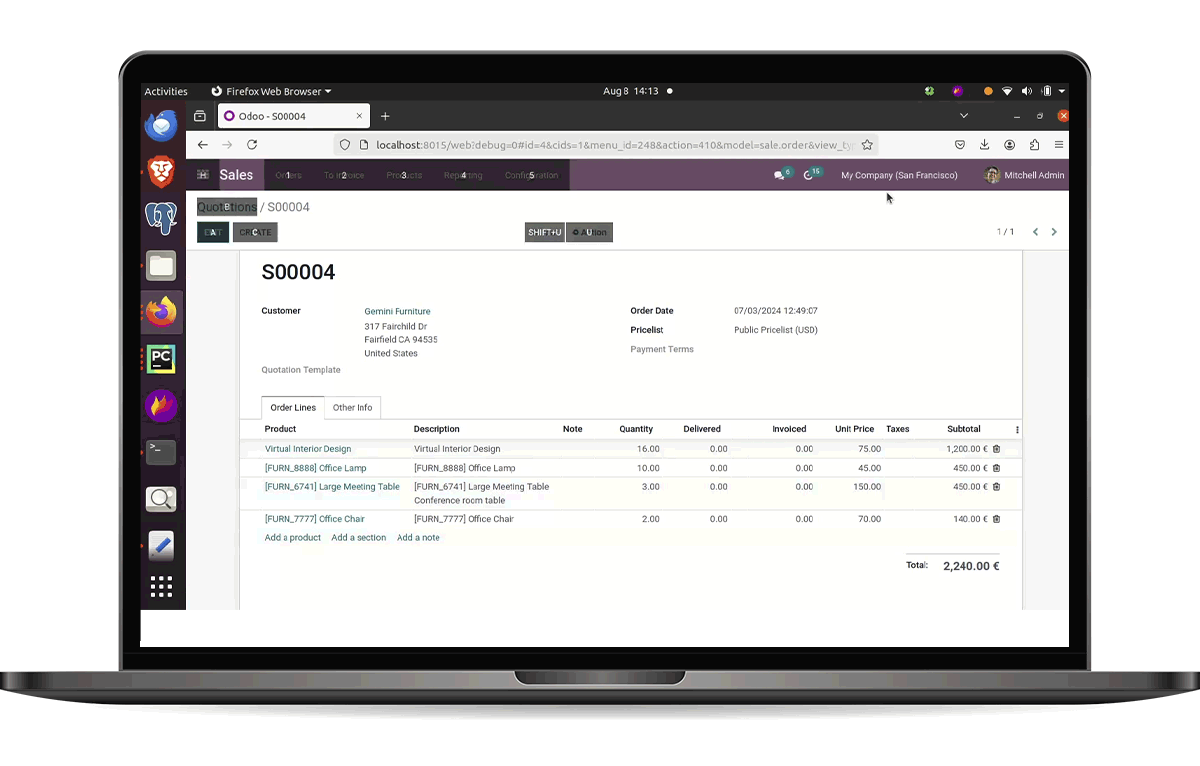
Task: Click the browser back arrow
Action: [x=203, y=145]
